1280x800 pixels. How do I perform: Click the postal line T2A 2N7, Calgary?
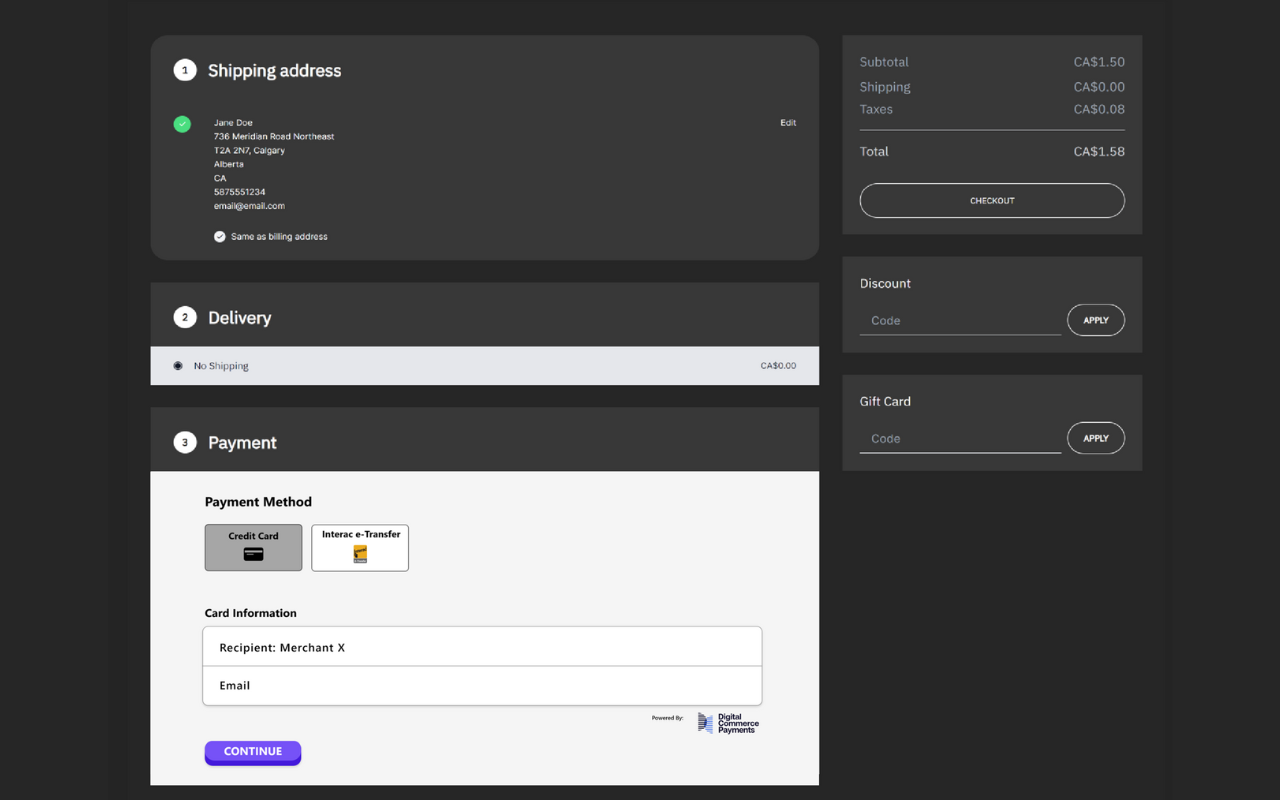249,151
